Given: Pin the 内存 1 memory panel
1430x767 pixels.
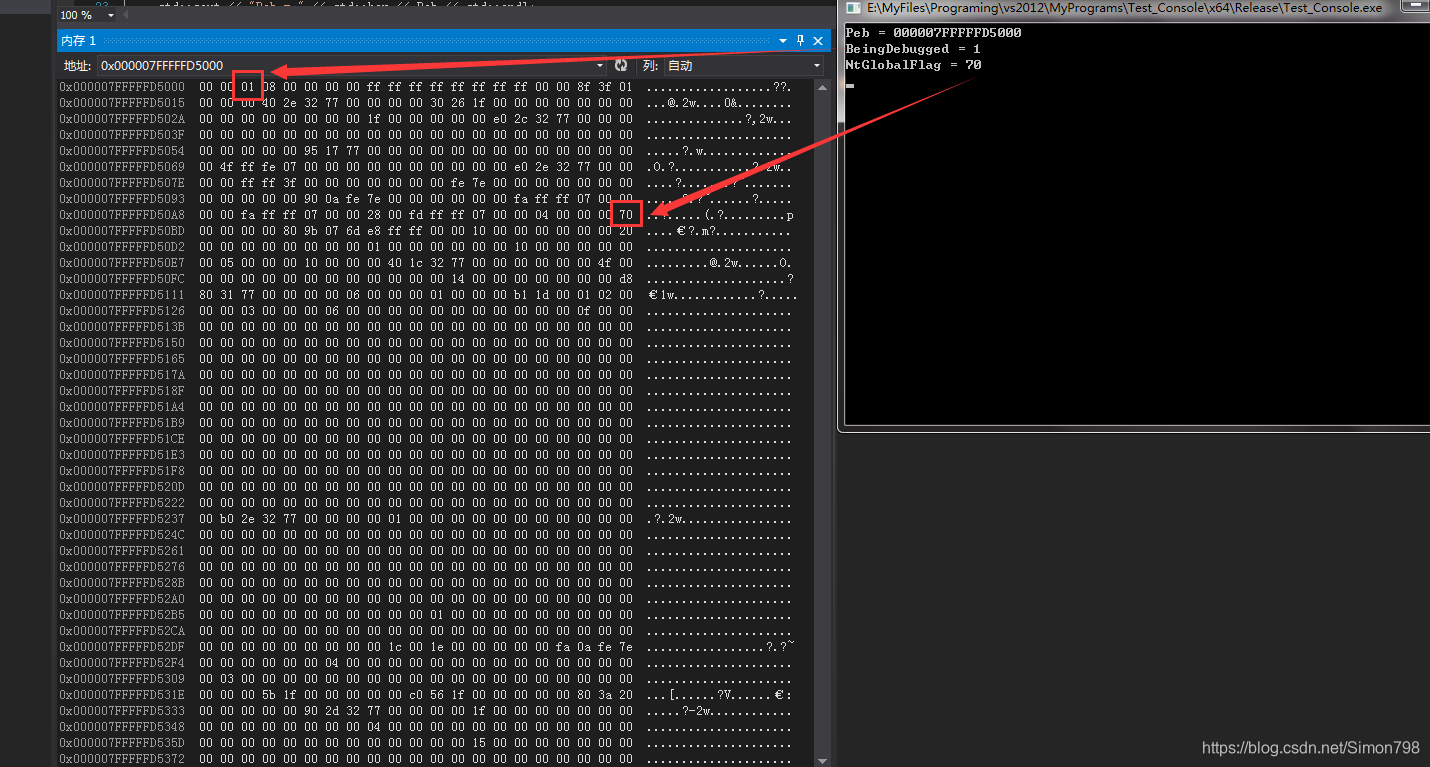Looking at the screenshot, I should 800,40.
